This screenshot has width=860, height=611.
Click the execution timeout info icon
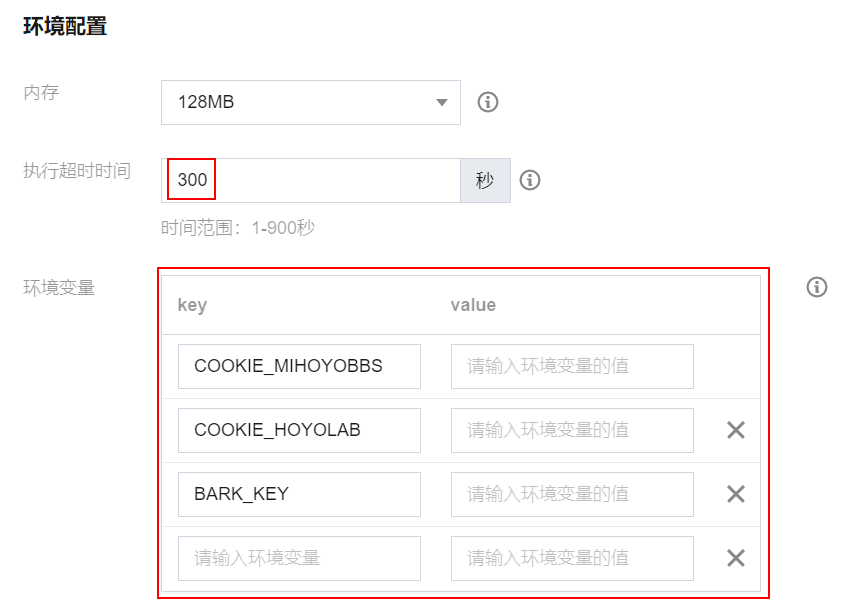(x=530, y=180)
